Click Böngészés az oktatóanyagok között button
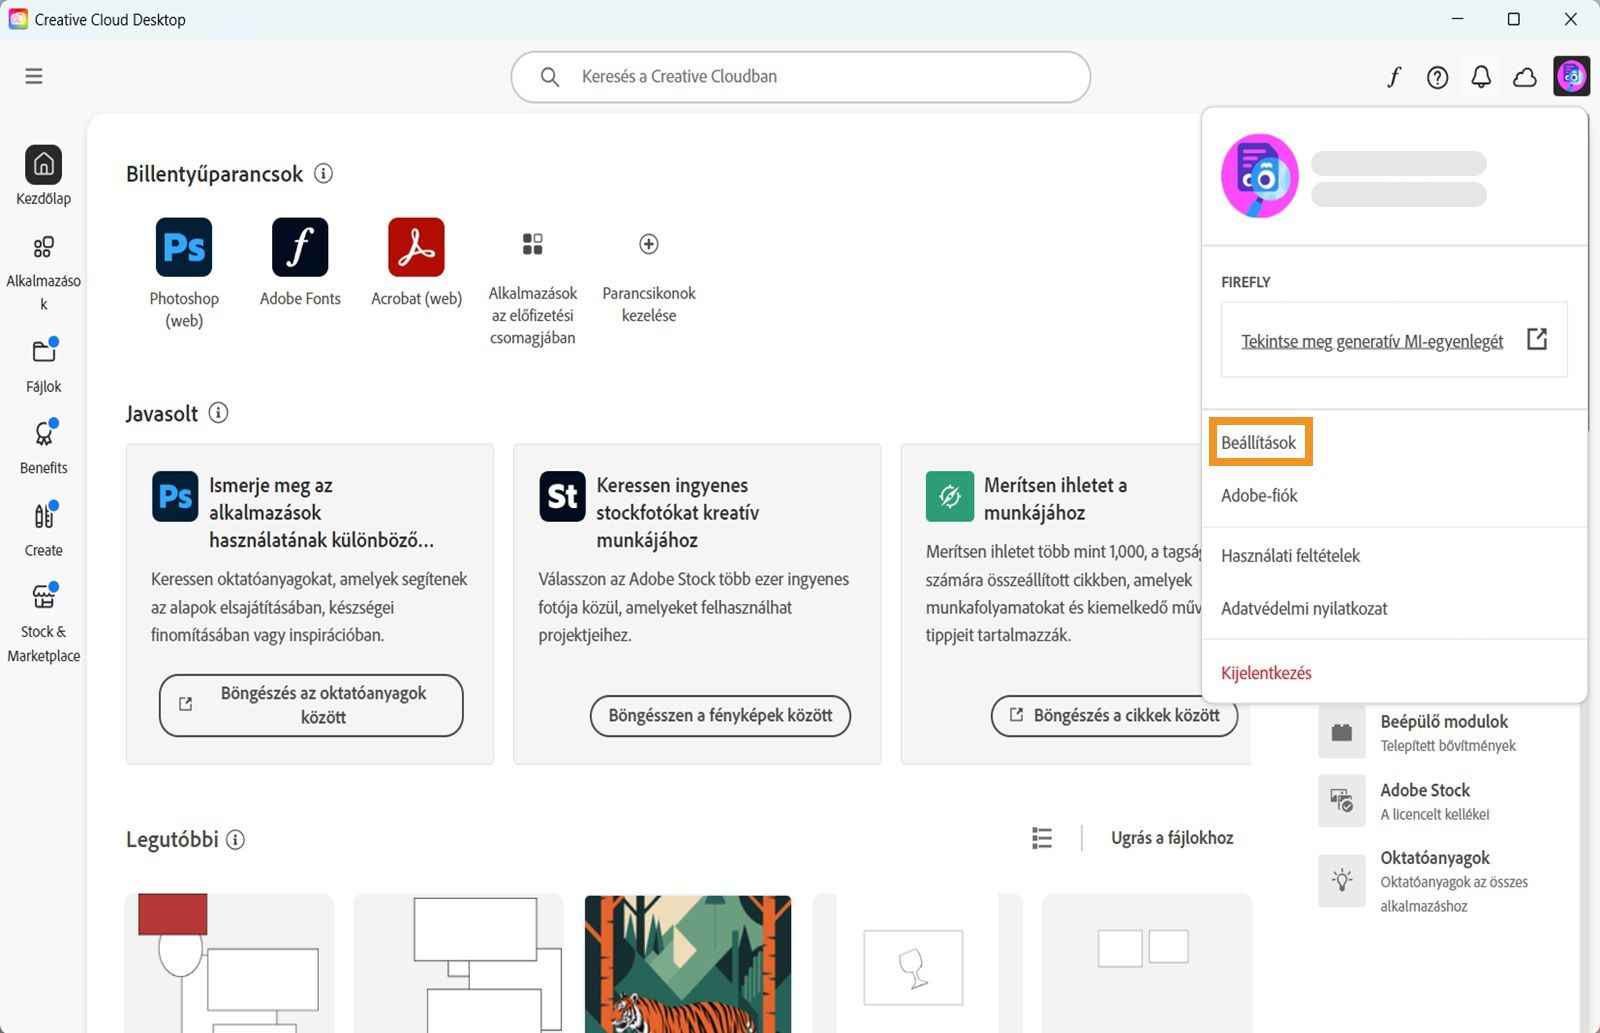1600x1033 pixels. coord(311,705)
